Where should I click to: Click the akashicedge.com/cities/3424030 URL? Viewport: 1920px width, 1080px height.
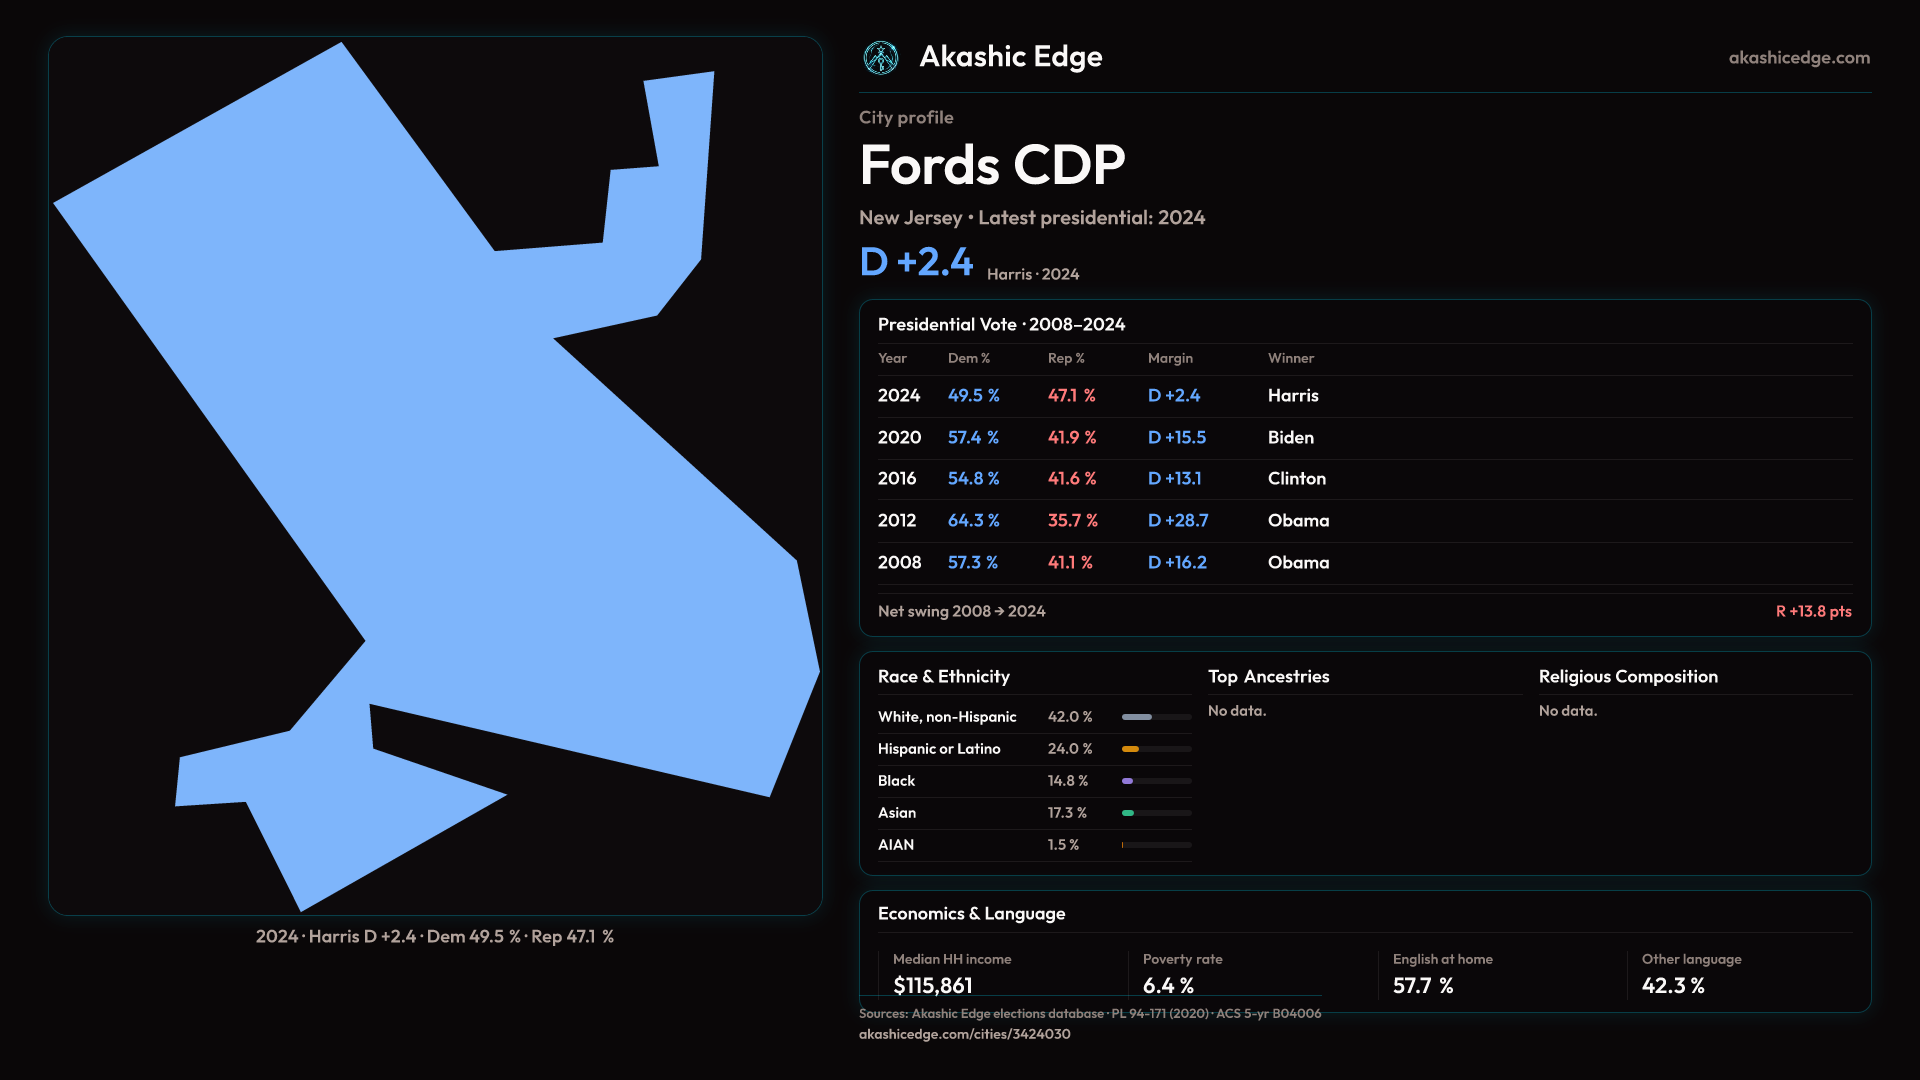click(964, 1034)
